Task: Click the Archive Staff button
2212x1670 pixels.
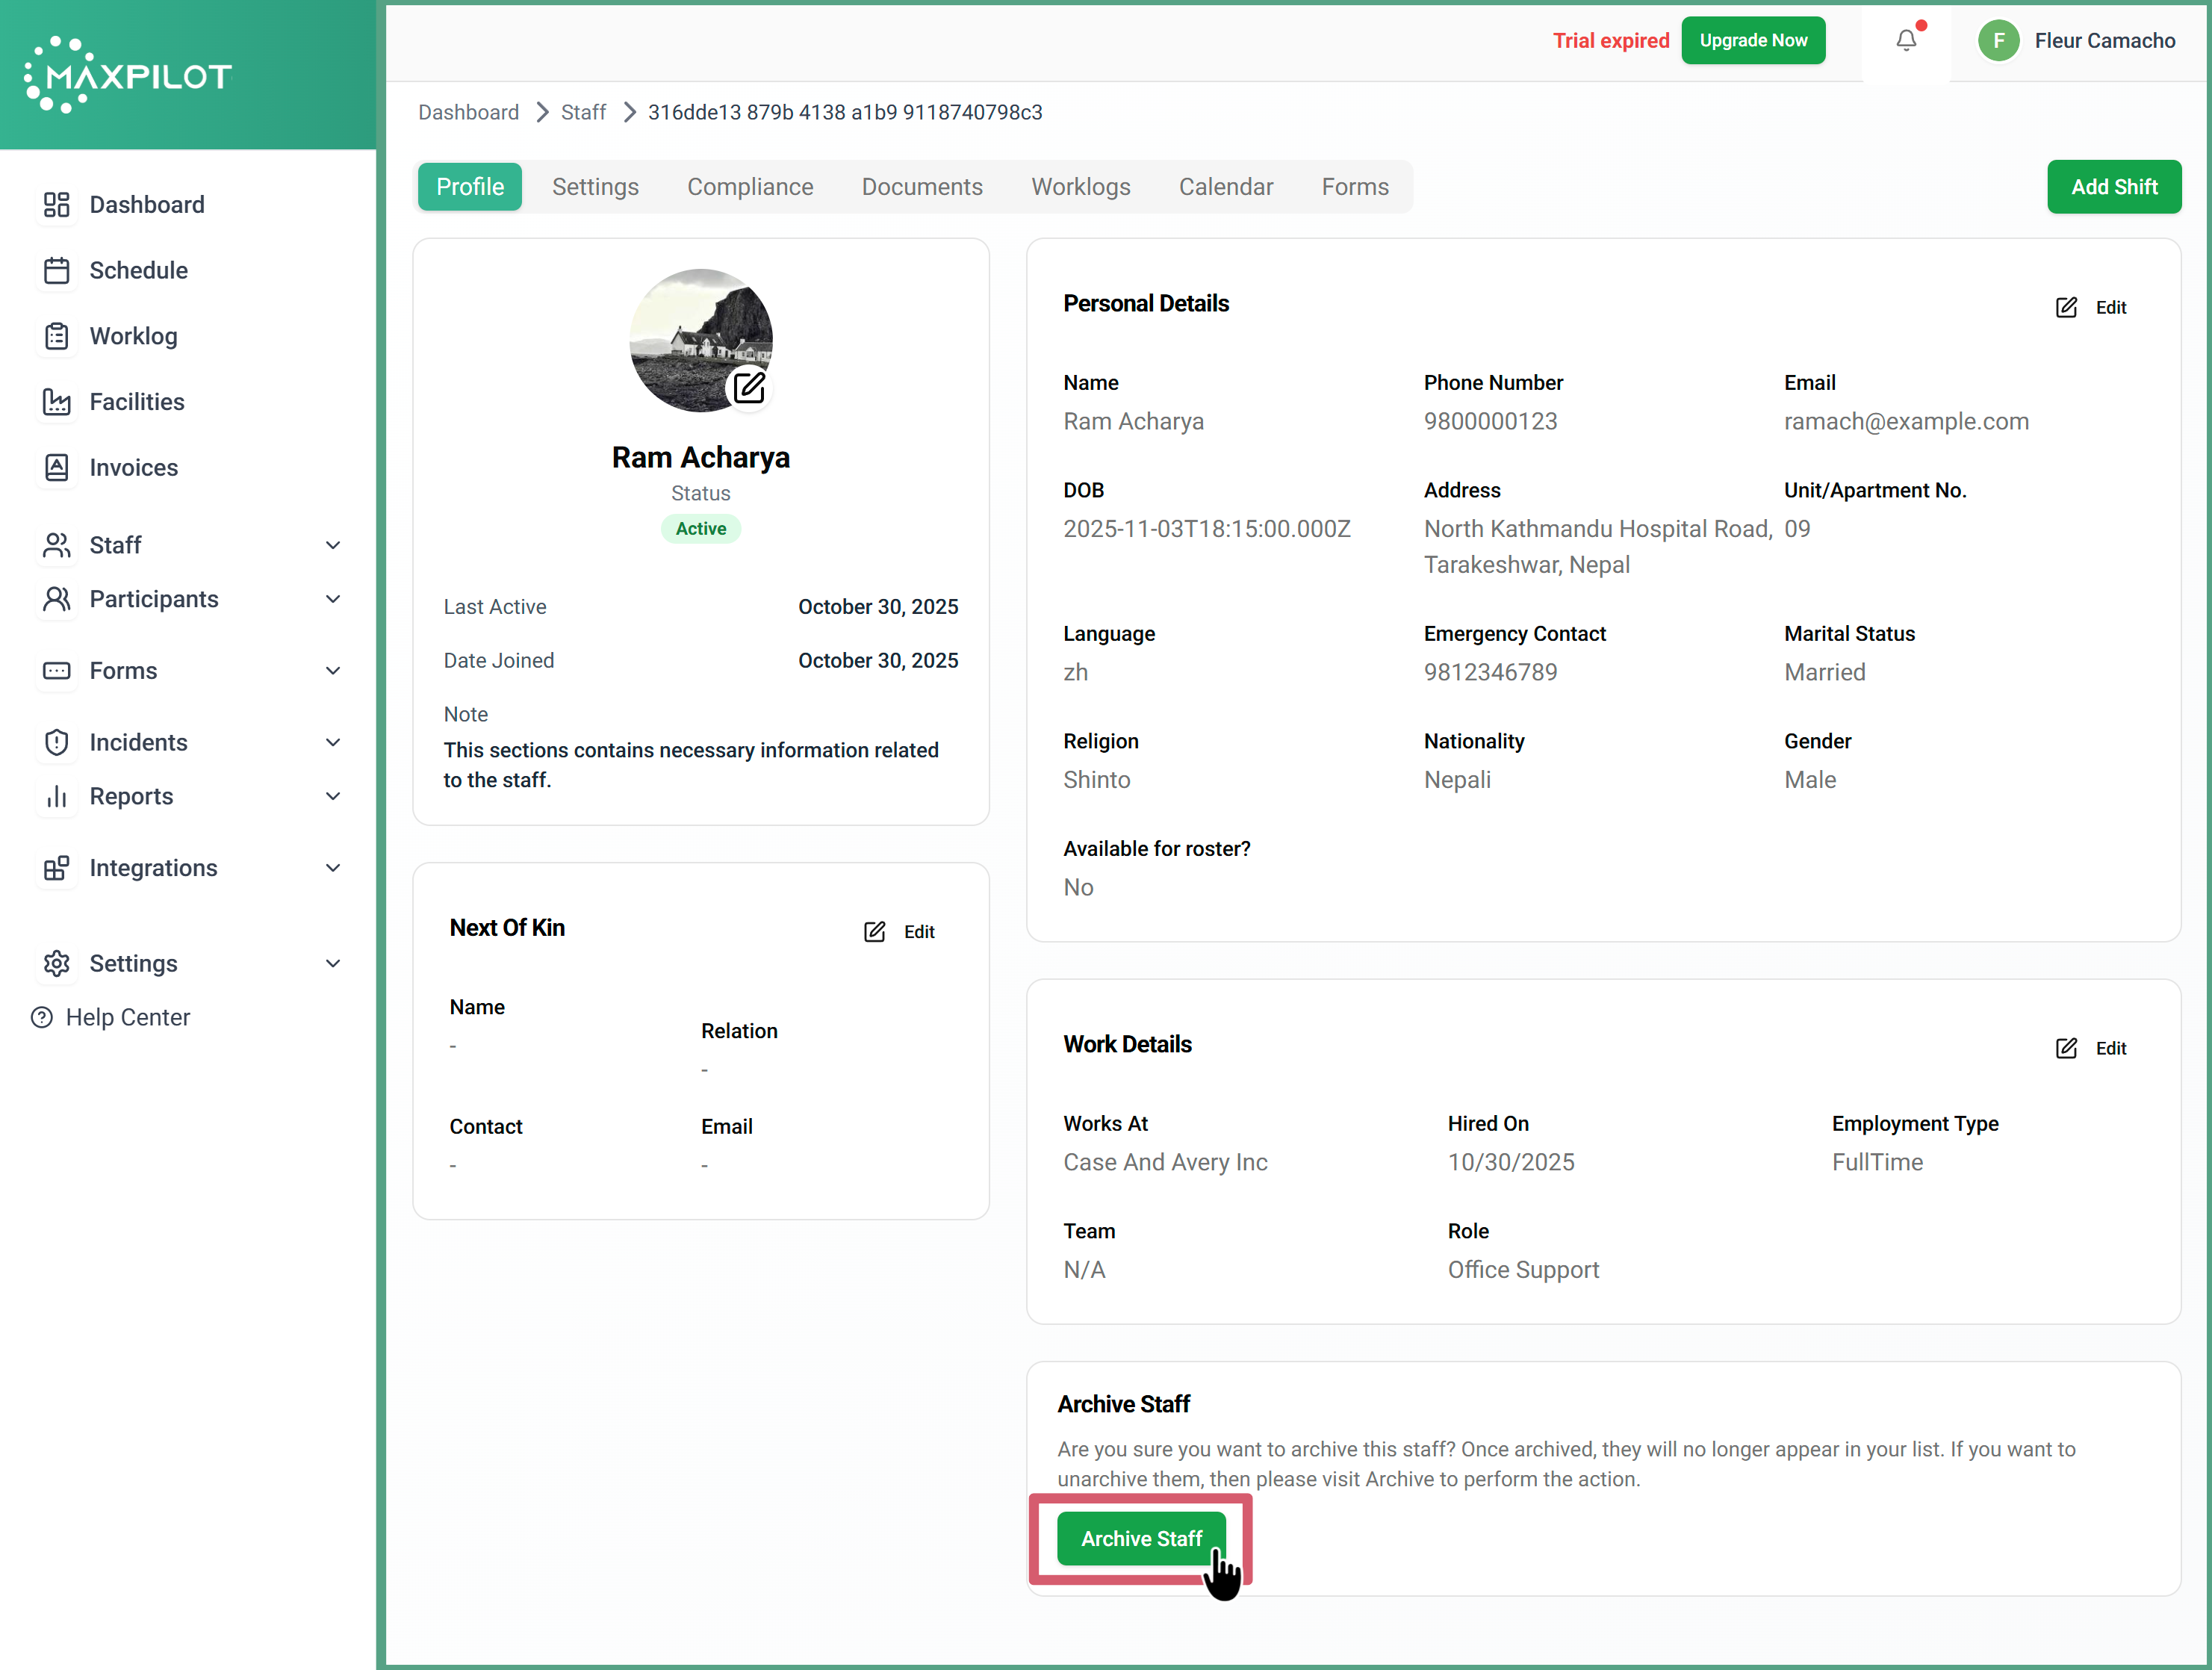Action: (x=1141, y=1538)
